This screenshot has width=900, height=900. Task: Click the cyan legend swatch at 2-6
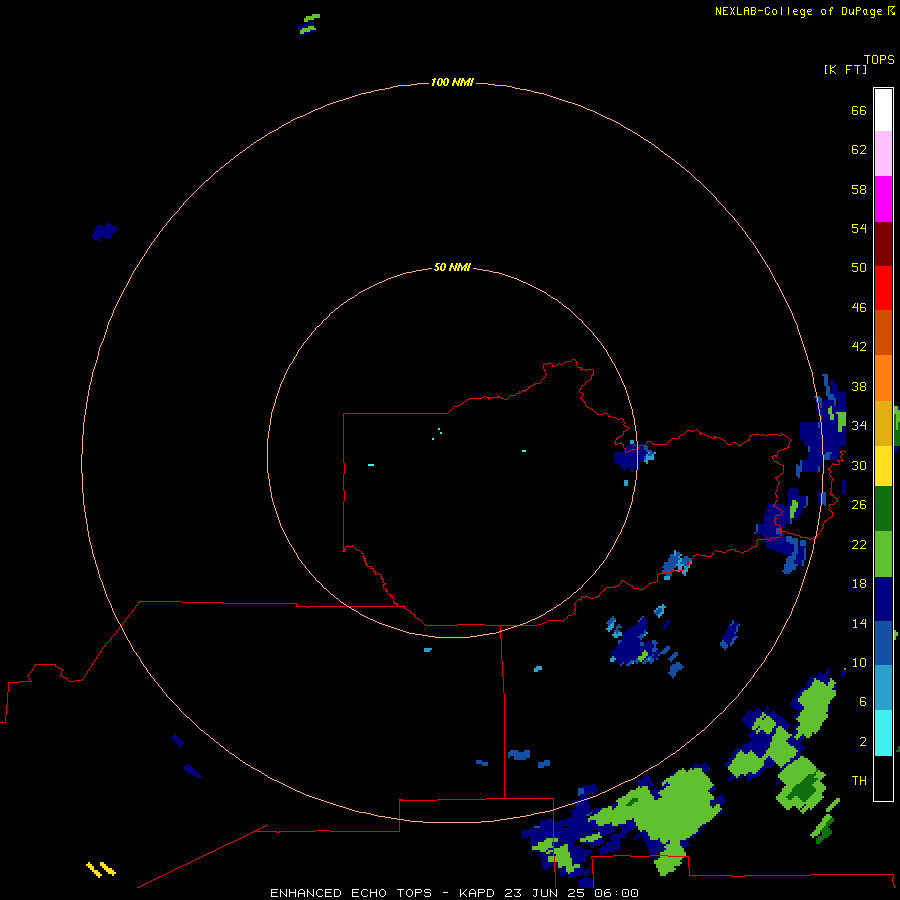coord(883,733)
